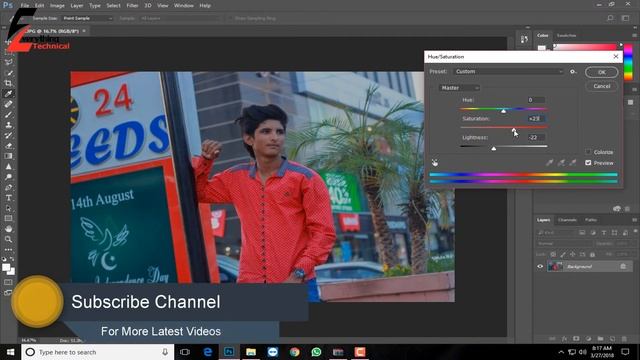Screen dimensions: 640x360
Task: Open the Layers panel flyout menu
Action: tap(634, 220)
